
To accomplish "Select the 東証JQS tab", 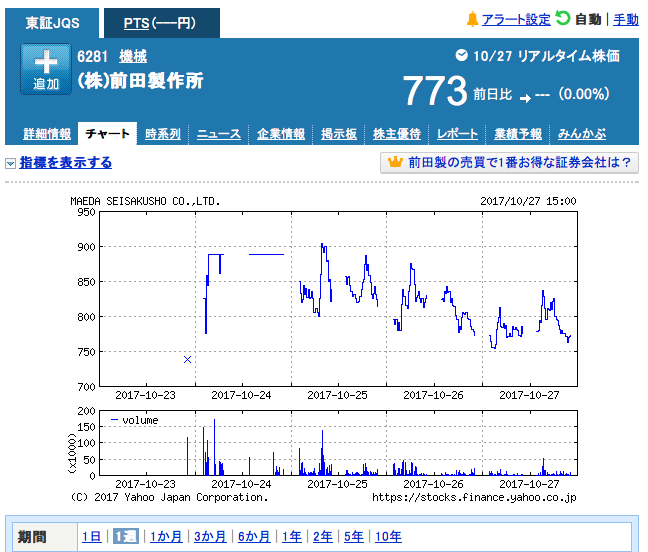I will [x=52, y=23].
